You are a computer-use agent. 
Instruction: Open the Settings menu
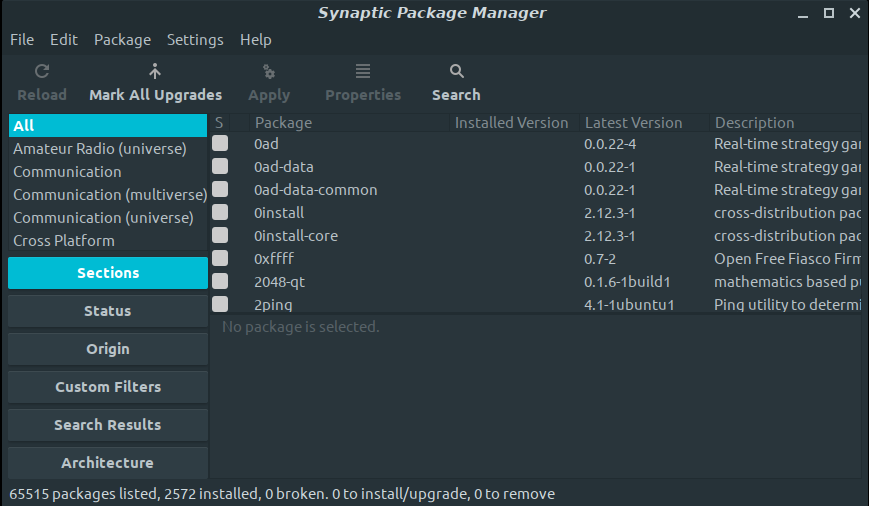(x=195, y=40)
